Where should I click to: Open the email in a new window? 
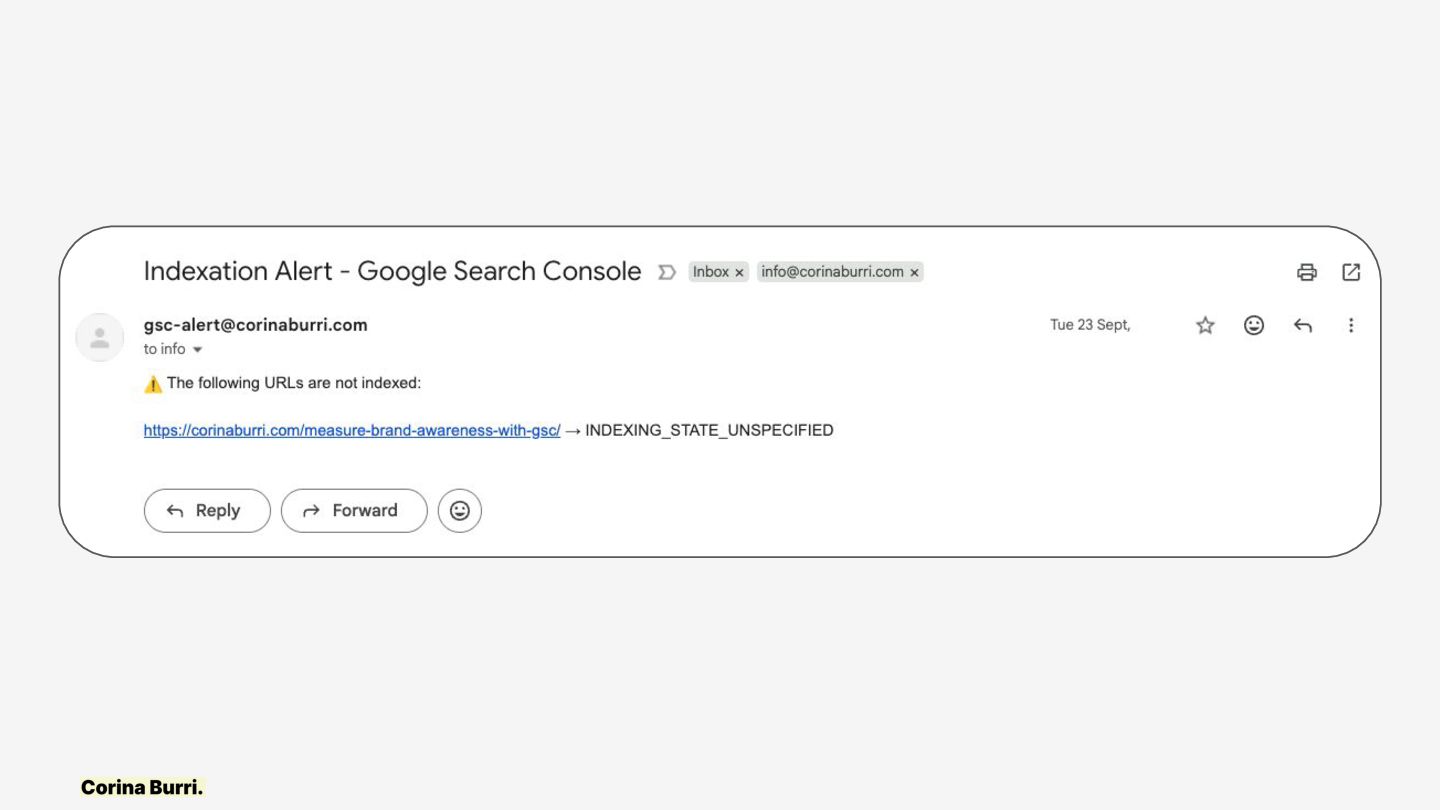coord(1351,272)
